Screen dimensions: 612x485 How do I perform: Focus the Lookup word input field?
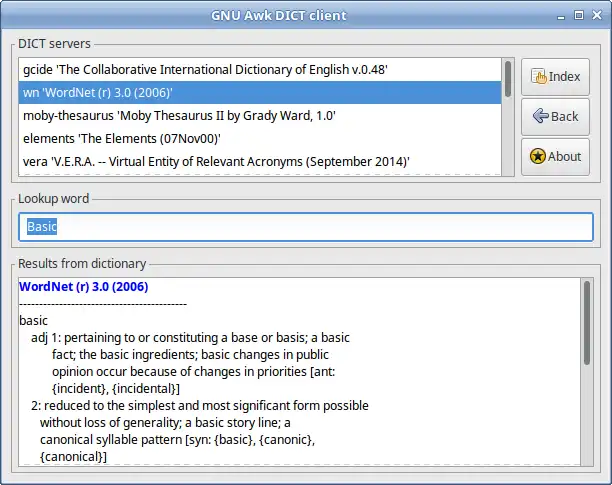306,227
